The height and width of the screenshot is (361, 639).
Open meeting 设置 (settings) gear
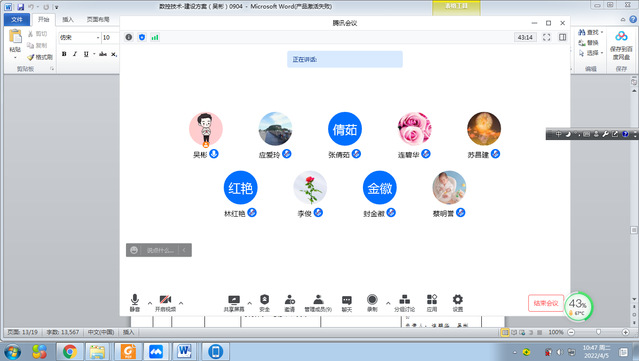[458, 304]
